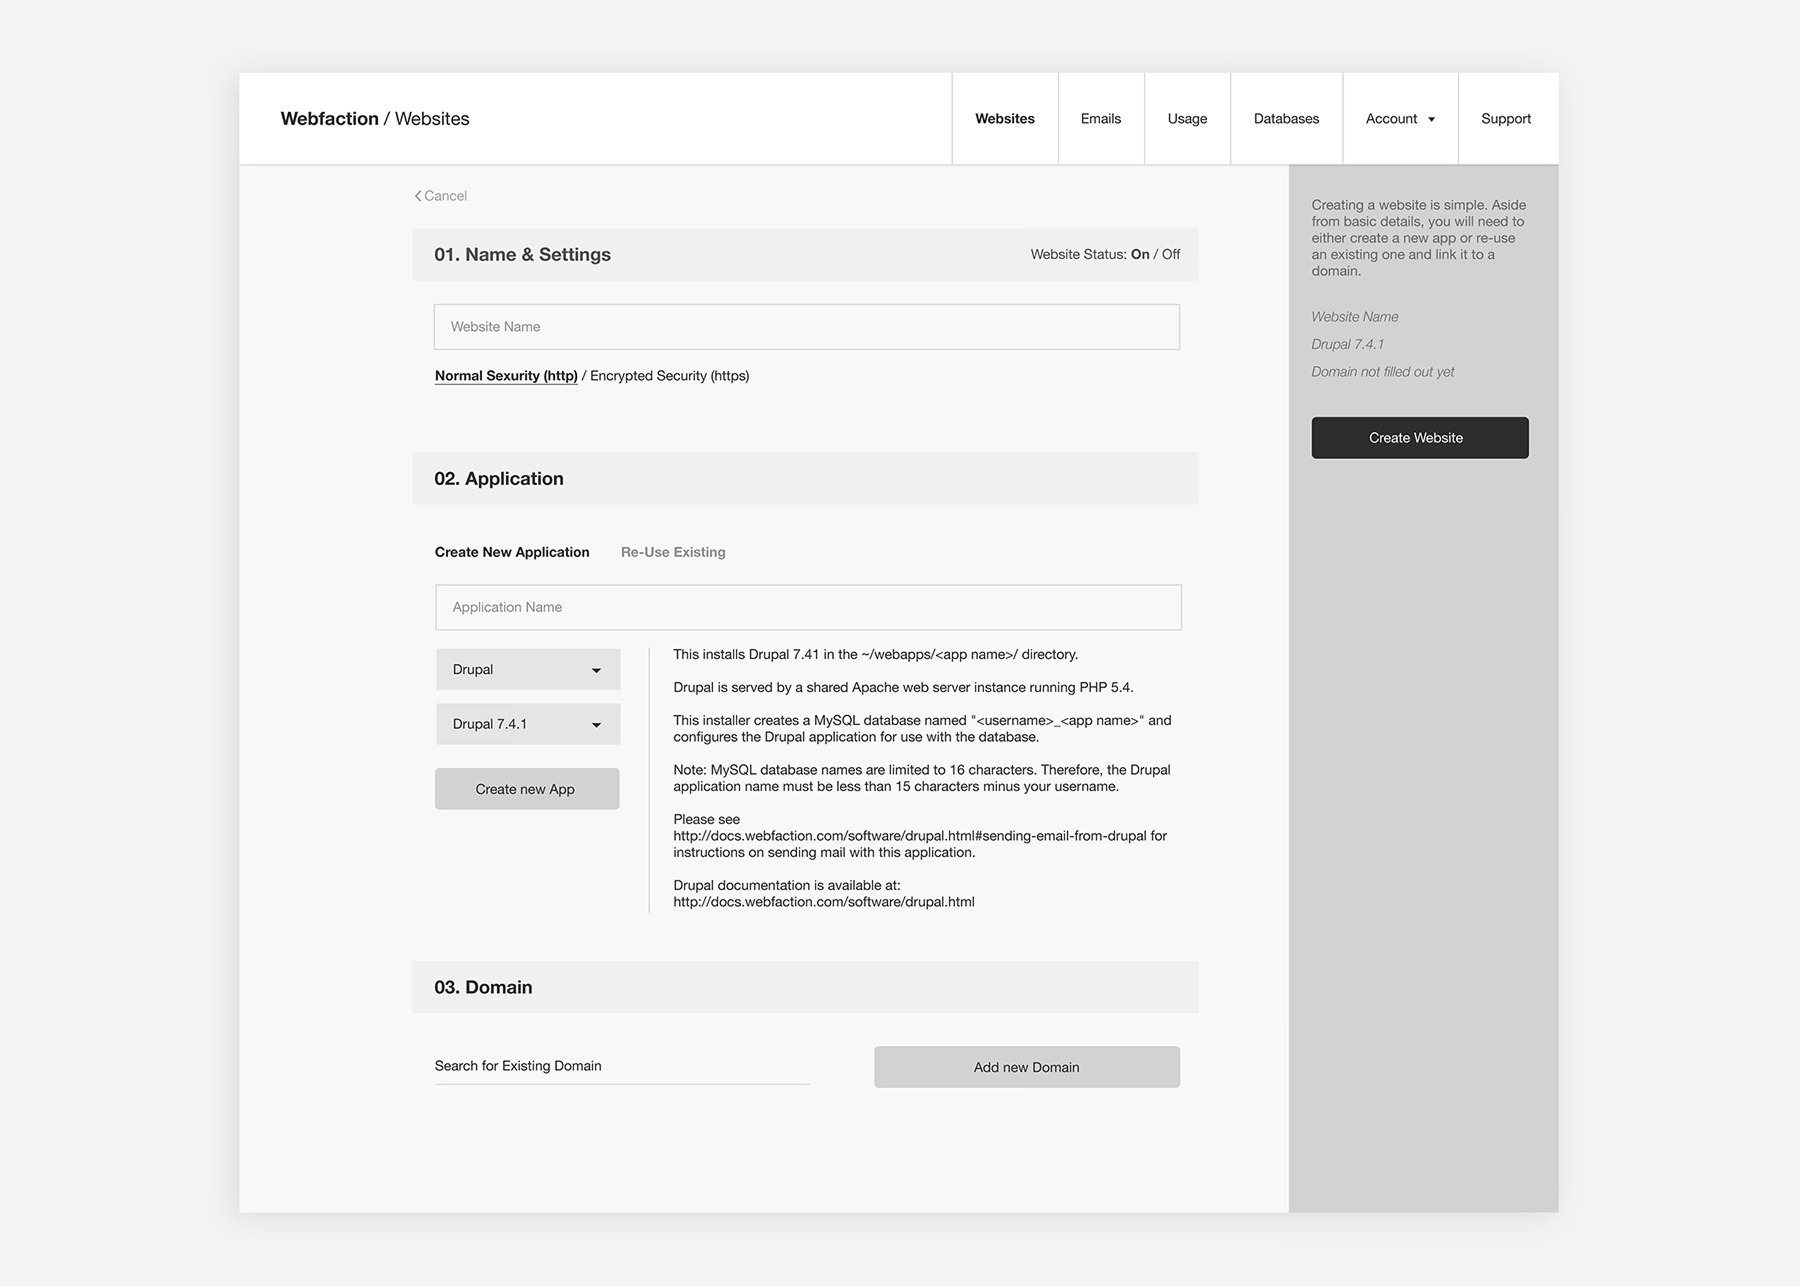Open the Databases tab
The width and height of the screenshot is (1800, 1286).
pyautogui.click(x=1286, y=119)
